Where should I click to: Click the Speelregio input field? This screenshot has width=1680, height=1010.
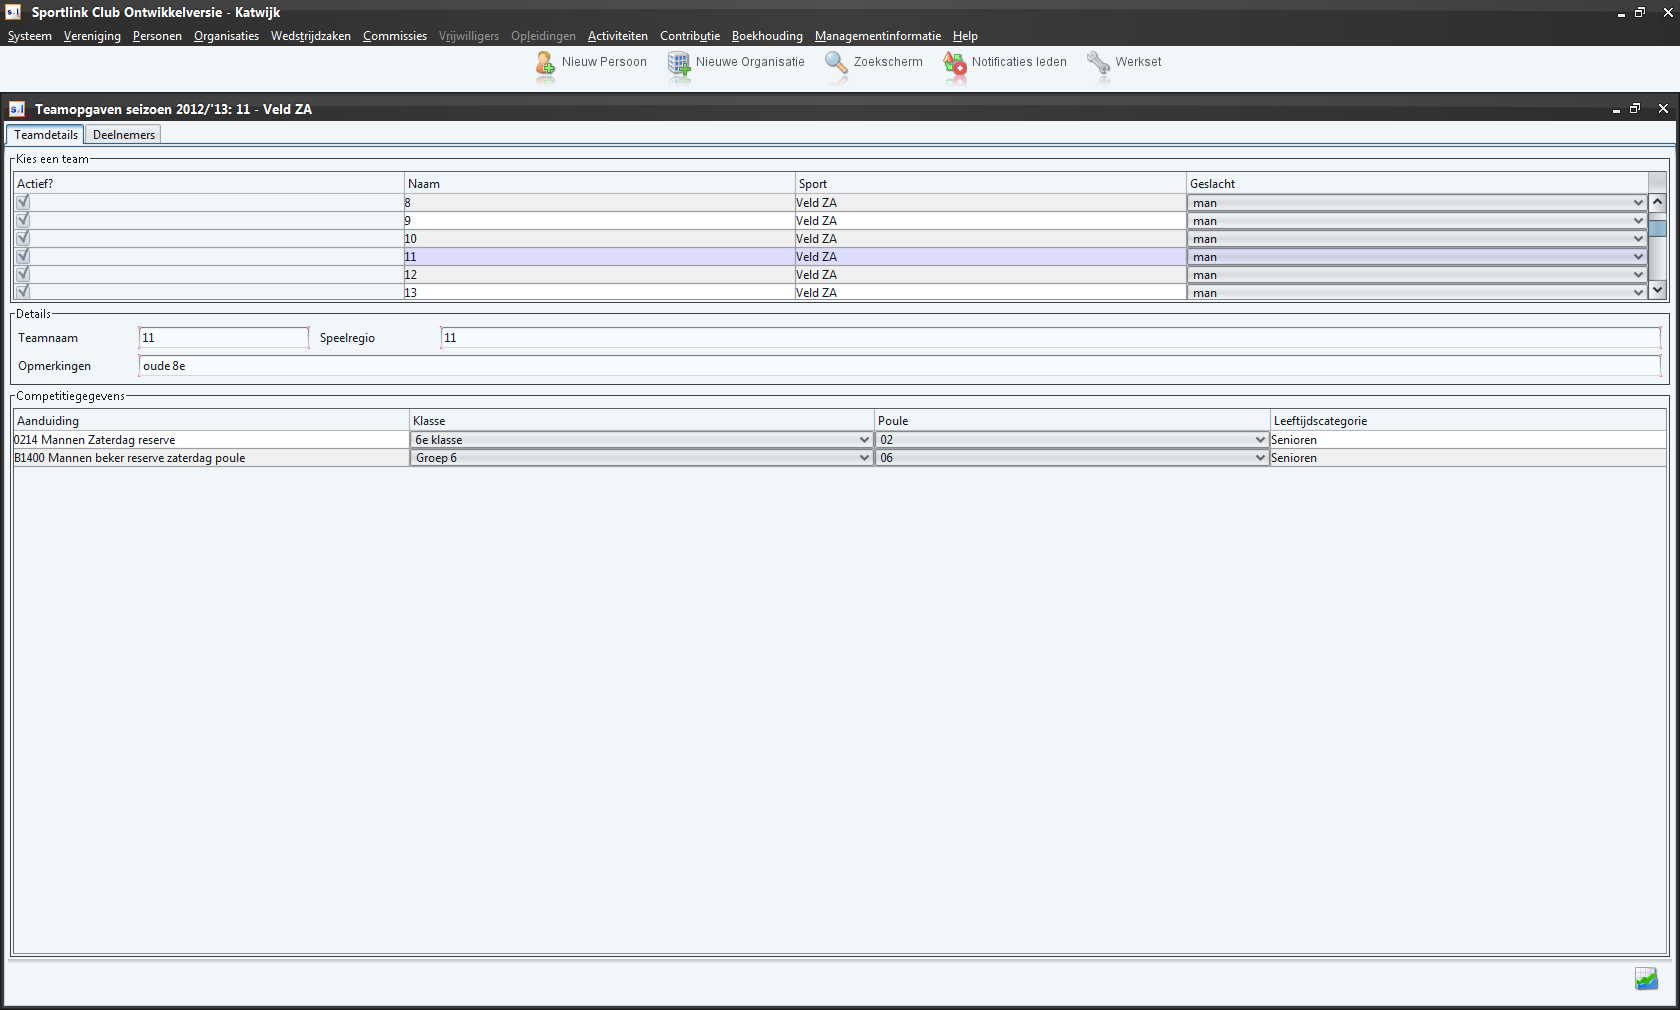[x=1051, y=338]
